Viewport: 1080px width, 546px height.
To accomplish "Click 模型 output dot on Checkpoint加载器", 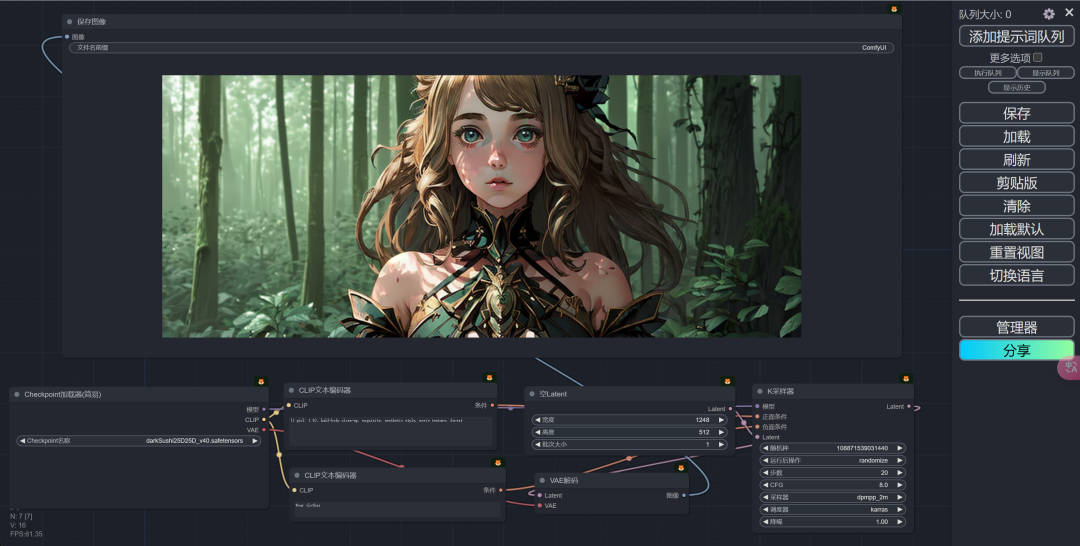I will pos(264,409).
